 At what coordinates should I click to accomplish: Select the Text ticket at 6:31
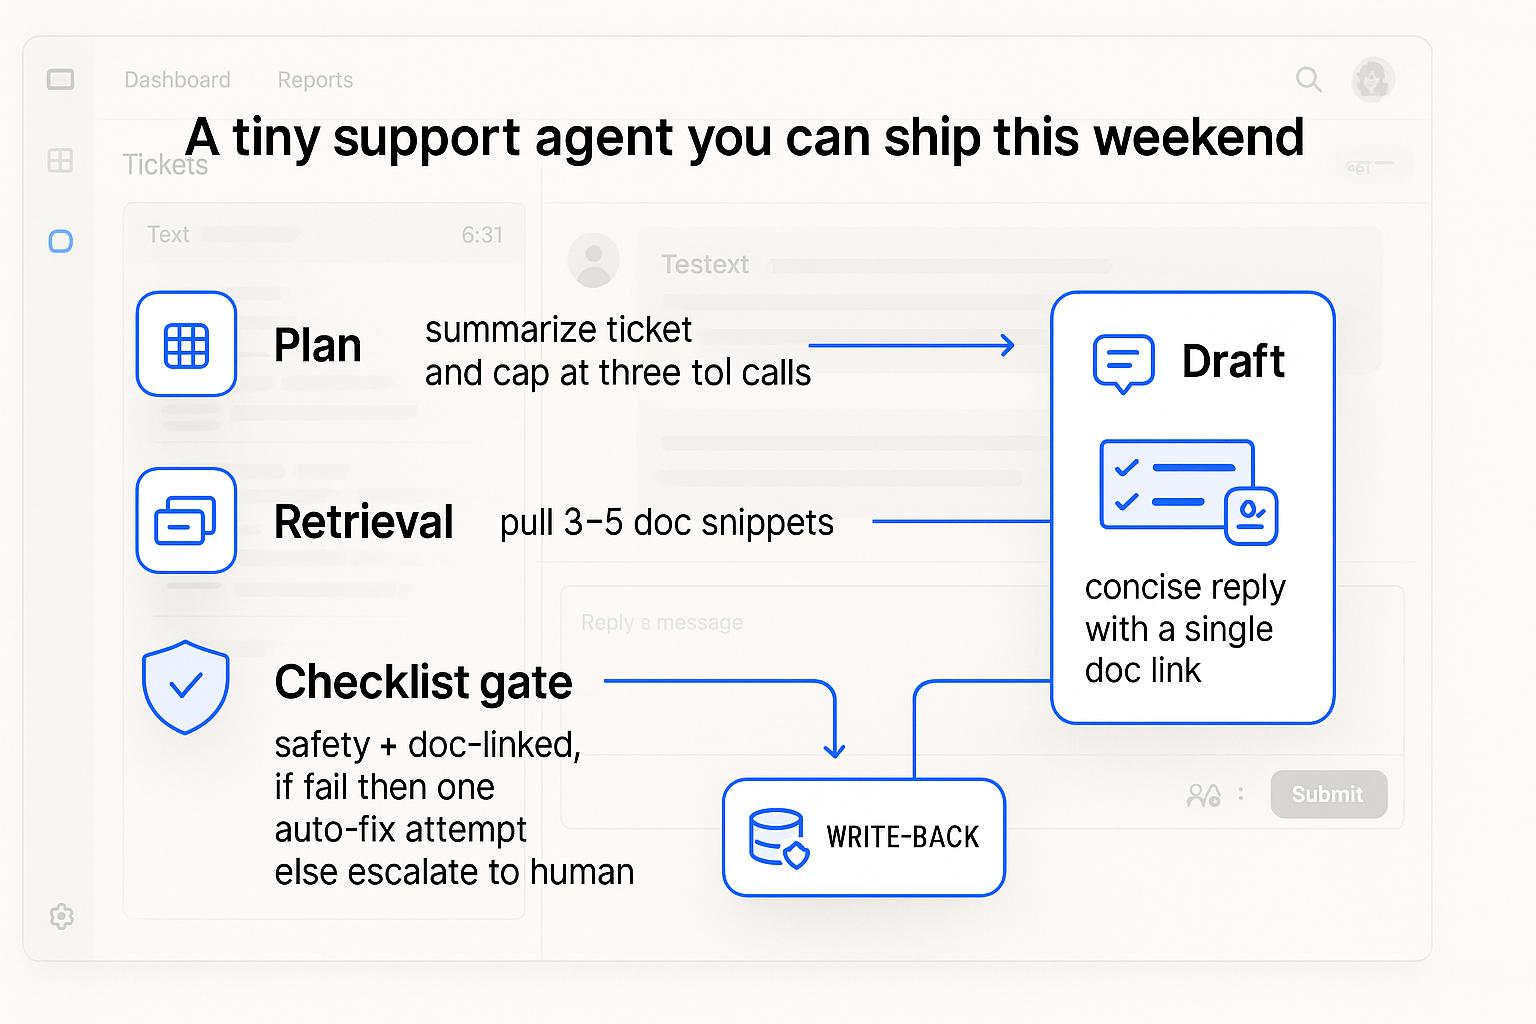324,235
